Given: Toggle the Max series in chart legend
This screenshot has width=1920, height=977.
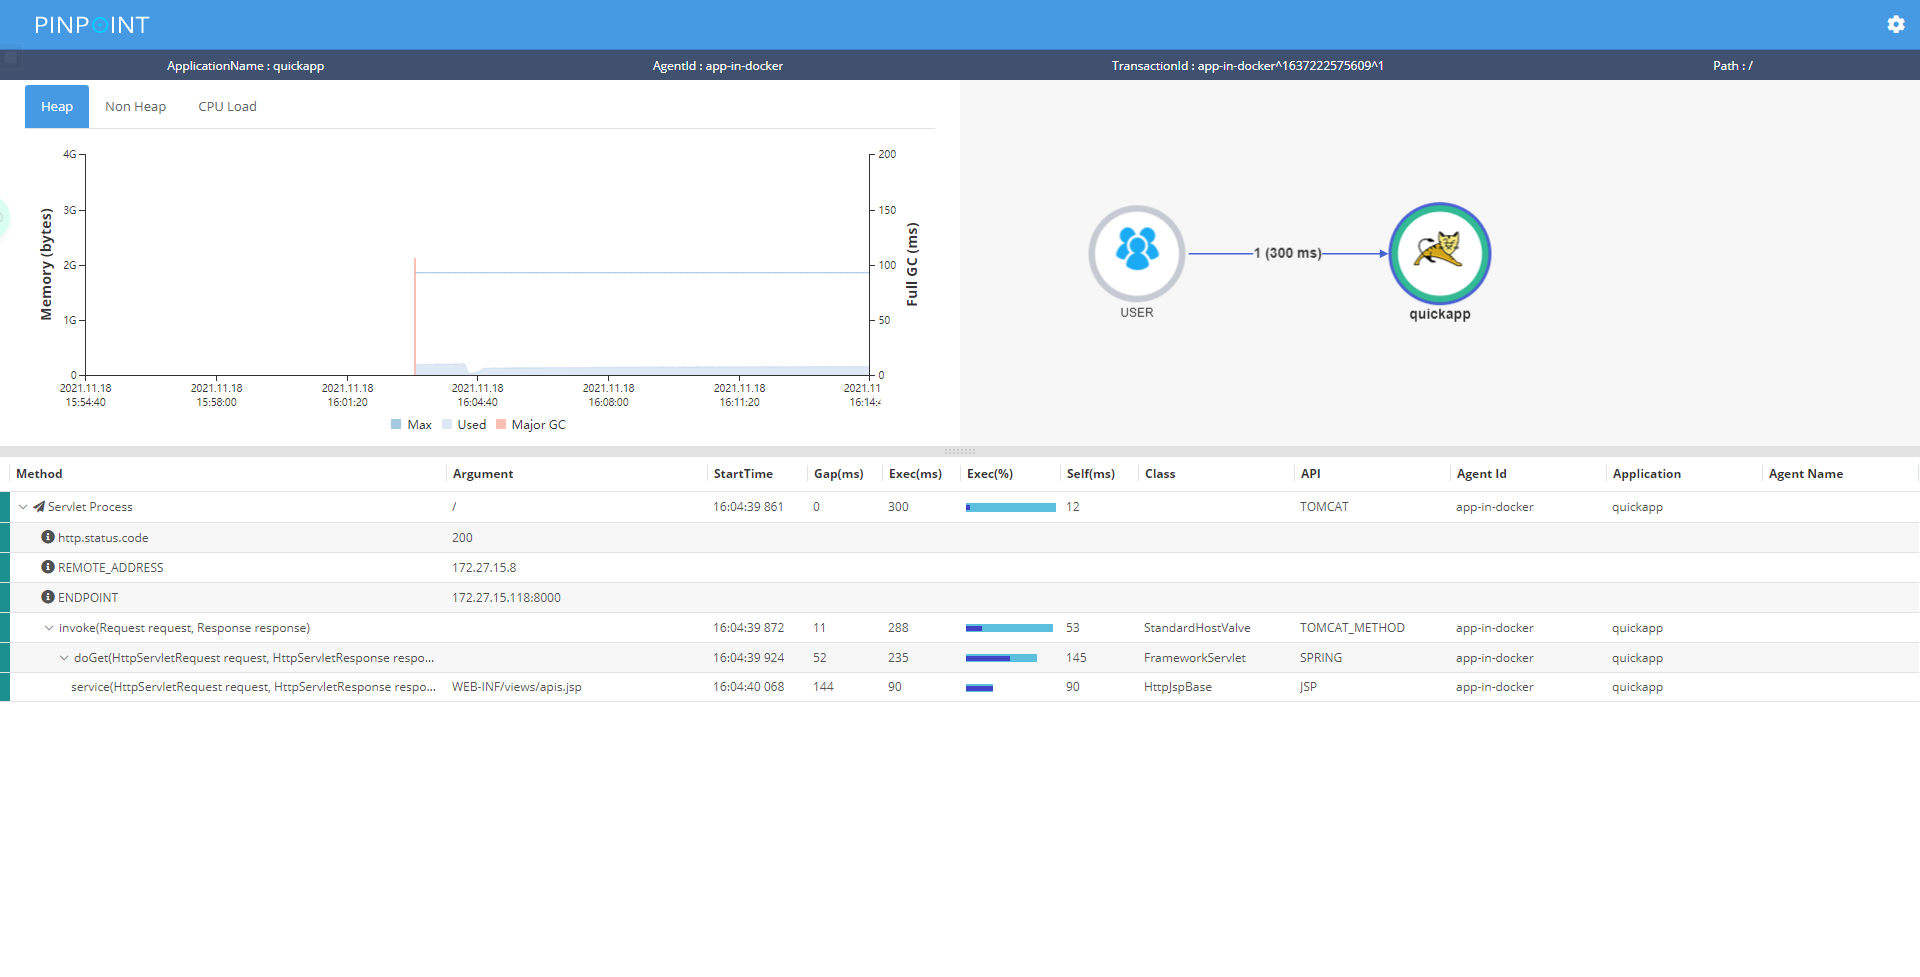Looking at the screenshot, I should [x=411, y=425].
